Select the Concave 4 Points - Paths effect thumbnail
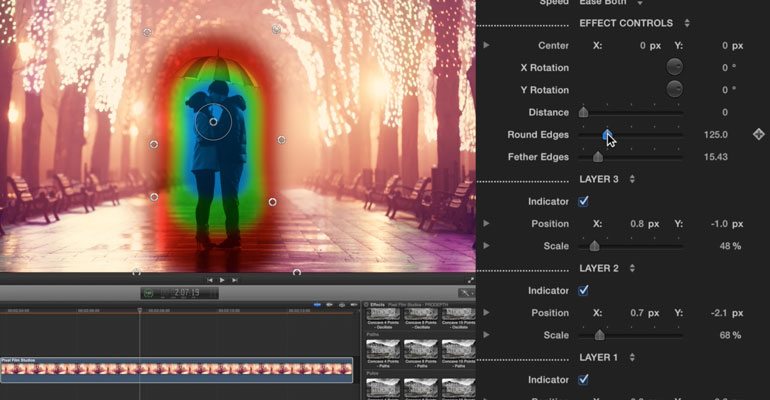The height and width of the screenshot is (400, 770). tap(383, 349)
